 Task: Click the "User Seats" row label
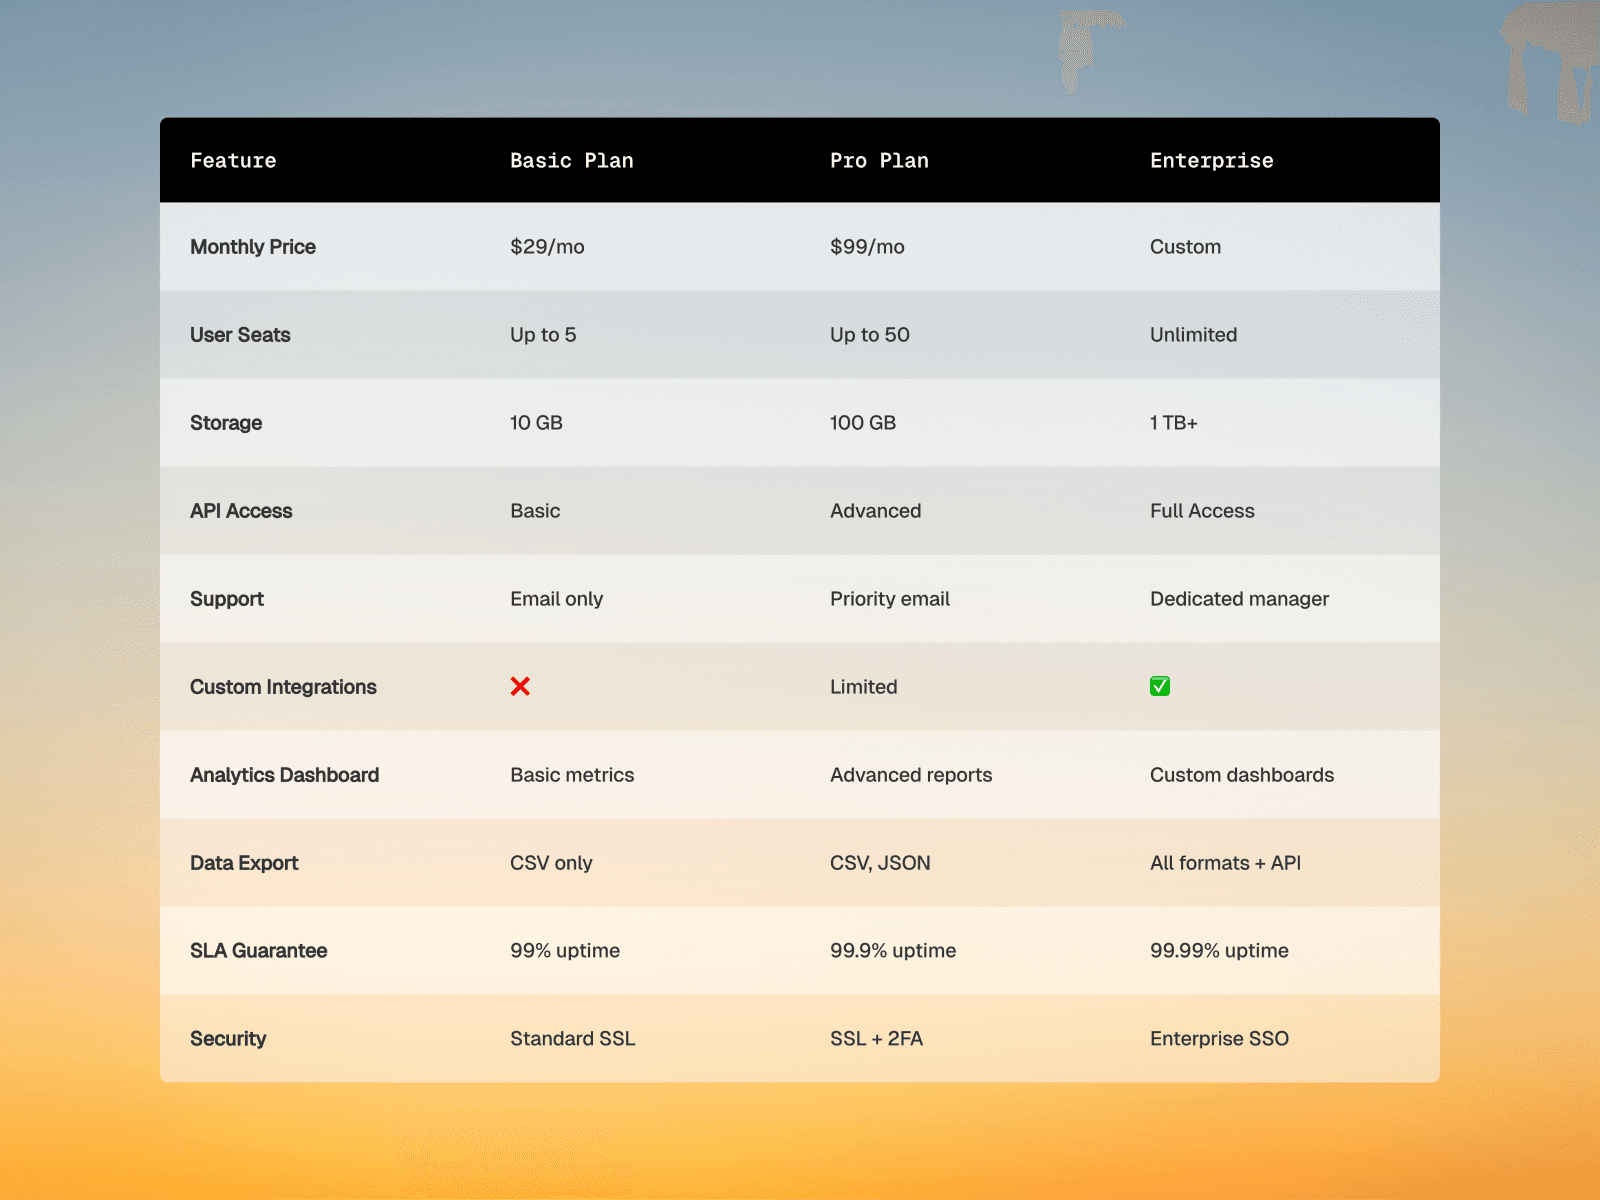click(240, 335)
